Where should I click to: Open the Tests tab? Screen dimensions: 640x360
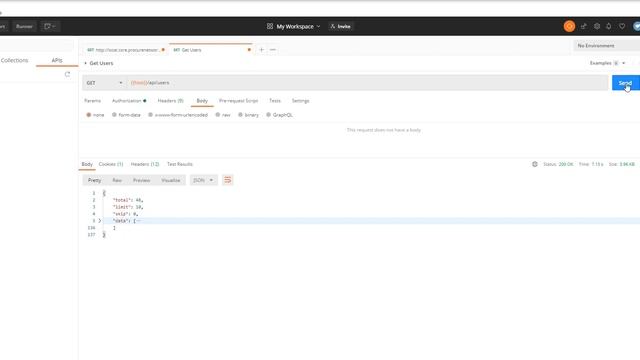pos(275,101)
